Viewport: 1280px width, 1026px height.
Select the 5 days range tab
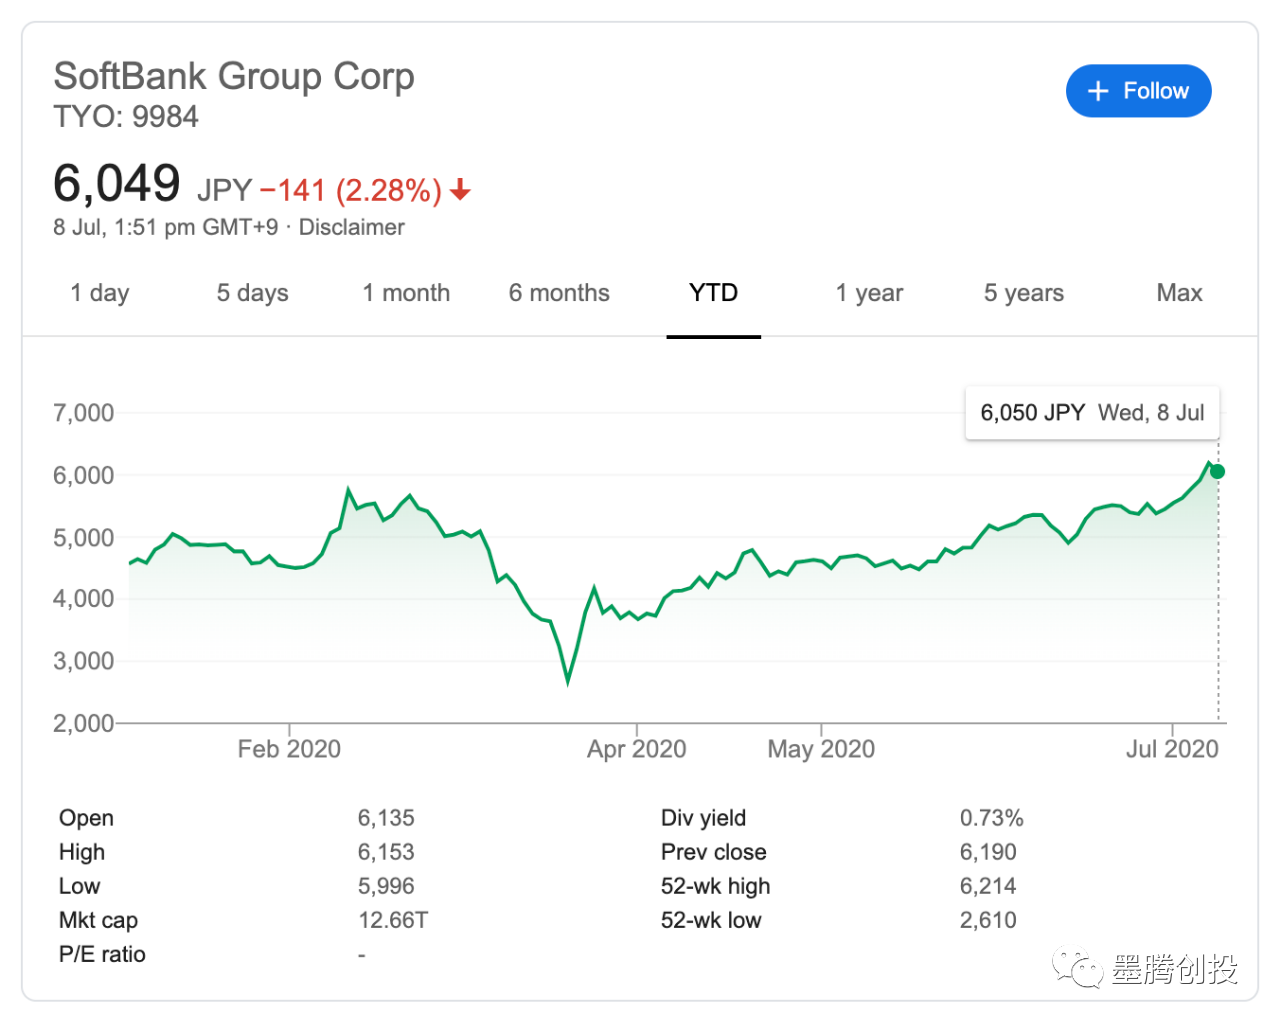point(252,293)
